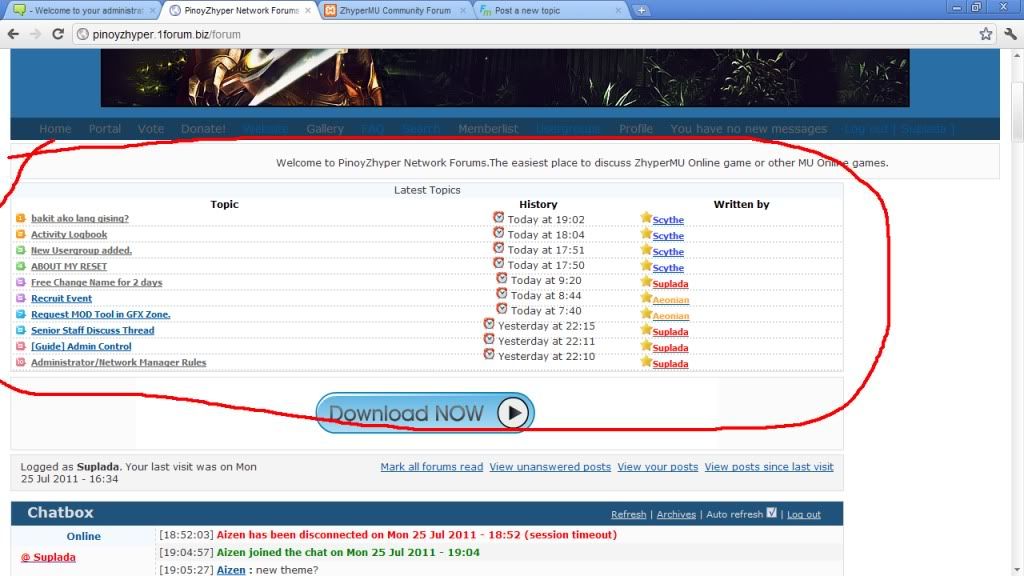Click the purple icon beside 'Recruit Event'

pyautogui.click(x=20, y=298)
